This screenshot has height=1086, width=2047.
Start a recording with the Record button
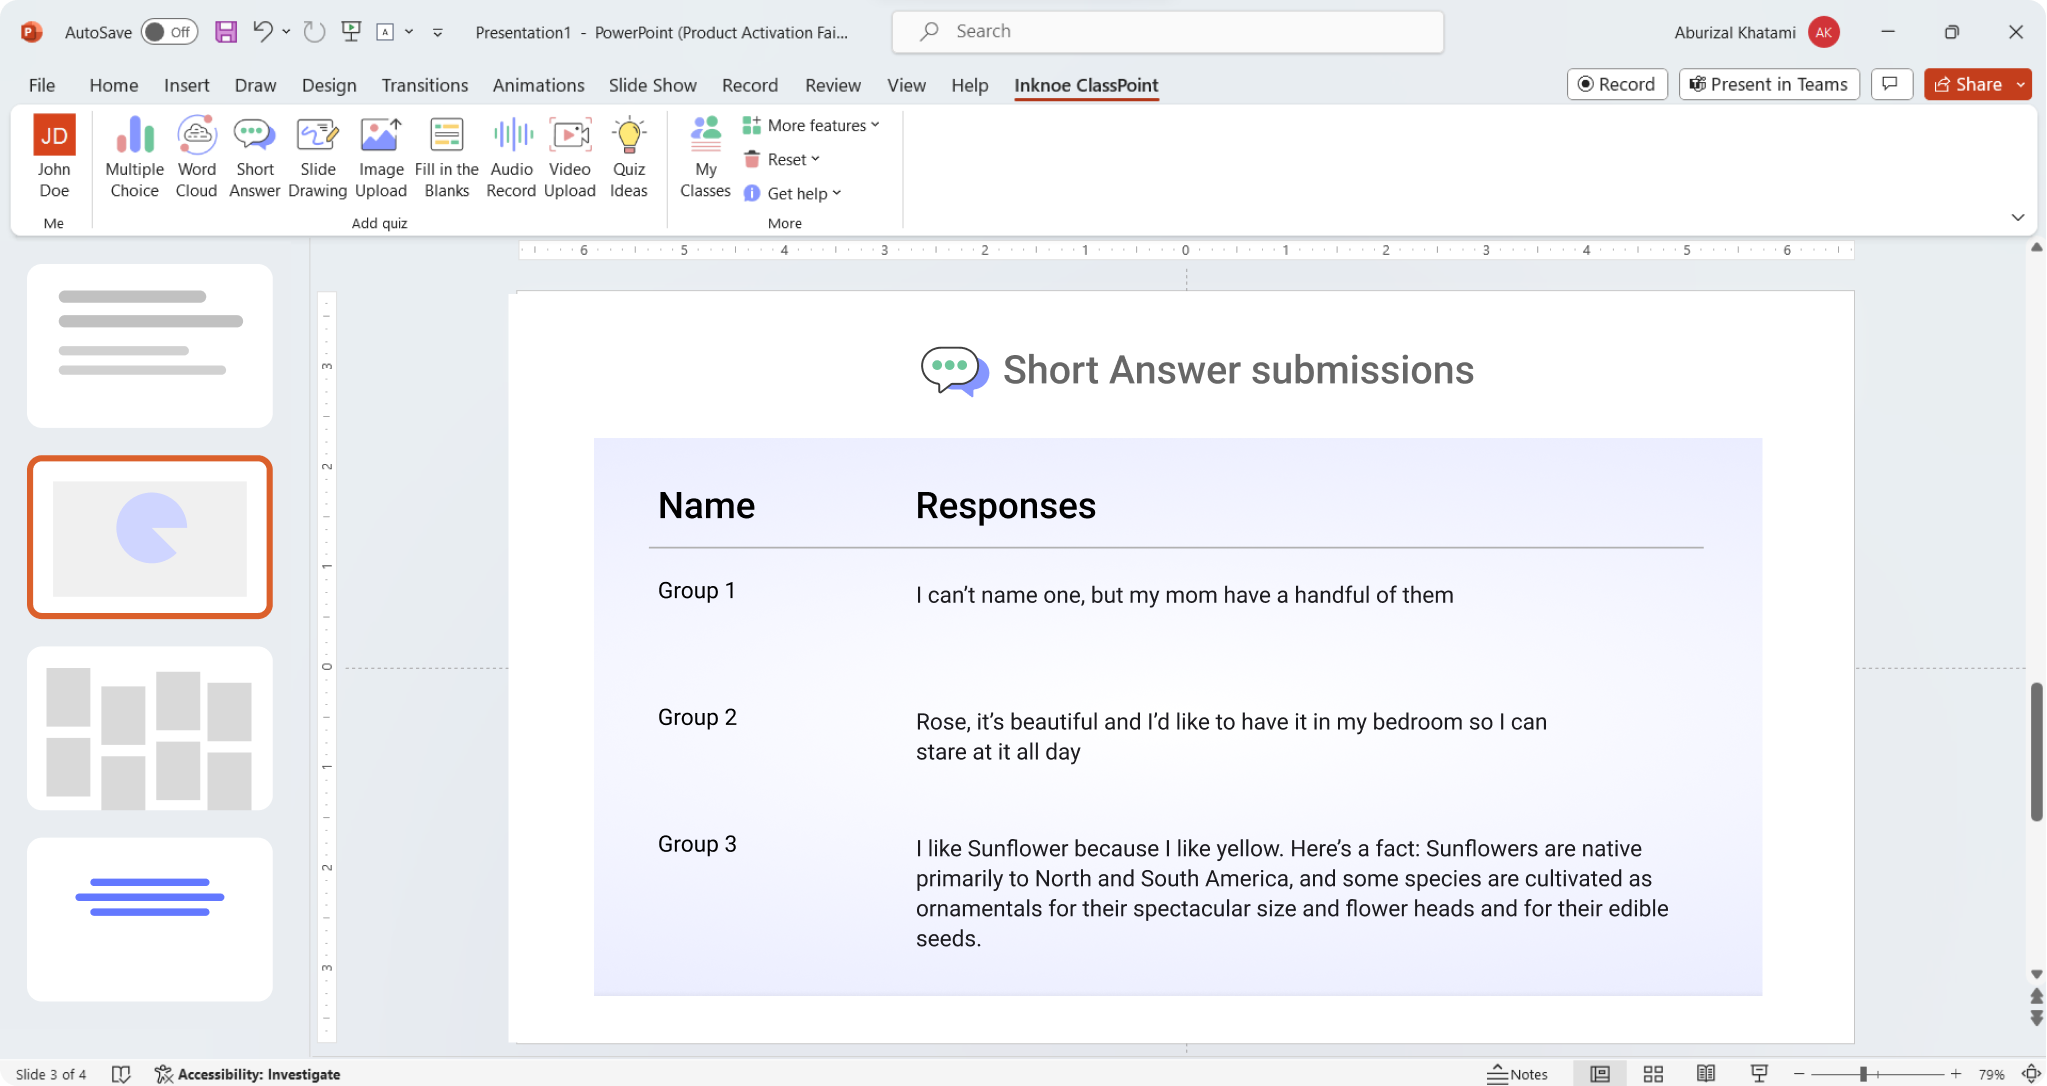1615,84
